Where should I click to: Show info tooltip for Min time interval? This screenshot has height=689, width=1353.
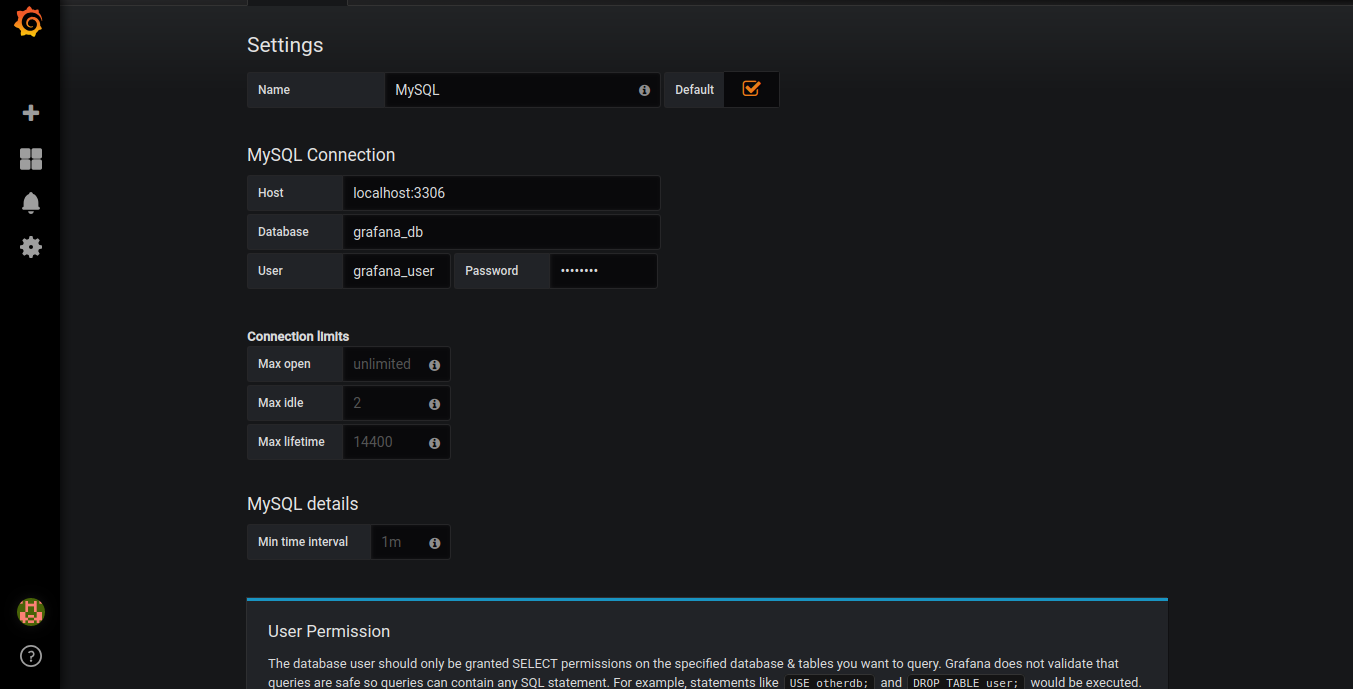(434, 543)
